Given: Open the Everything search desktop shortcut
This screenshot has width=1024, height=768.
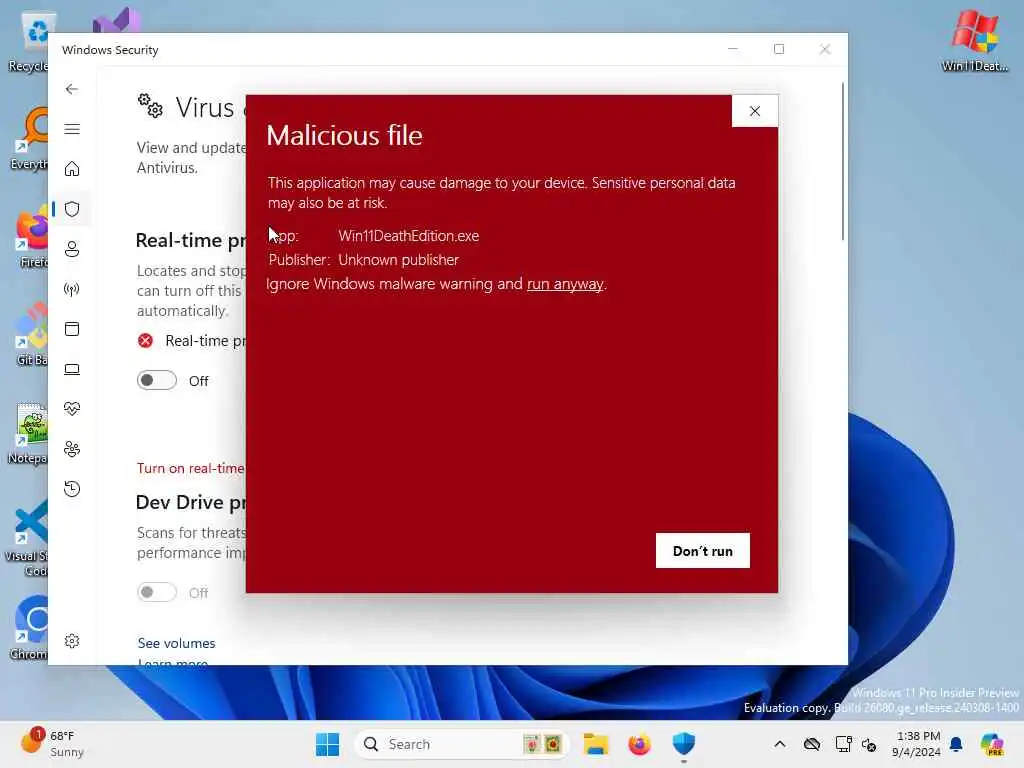Looking at the screenshot, I should click(30, 138).
